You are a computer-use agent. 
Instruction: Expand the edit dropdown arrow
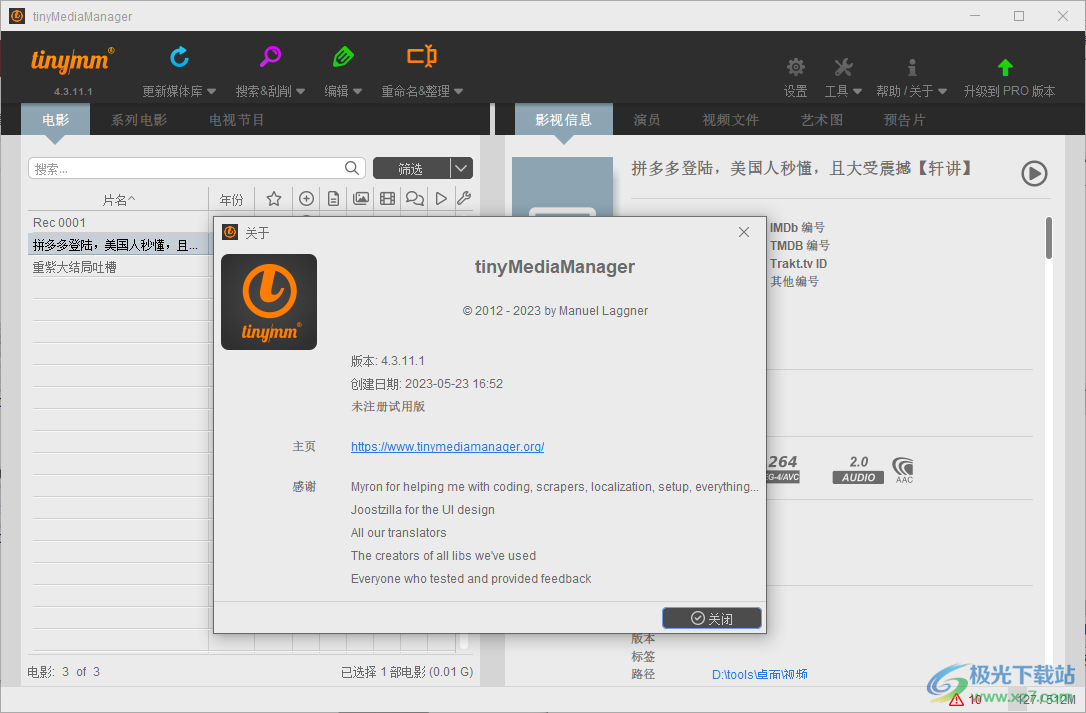(357, 91)
